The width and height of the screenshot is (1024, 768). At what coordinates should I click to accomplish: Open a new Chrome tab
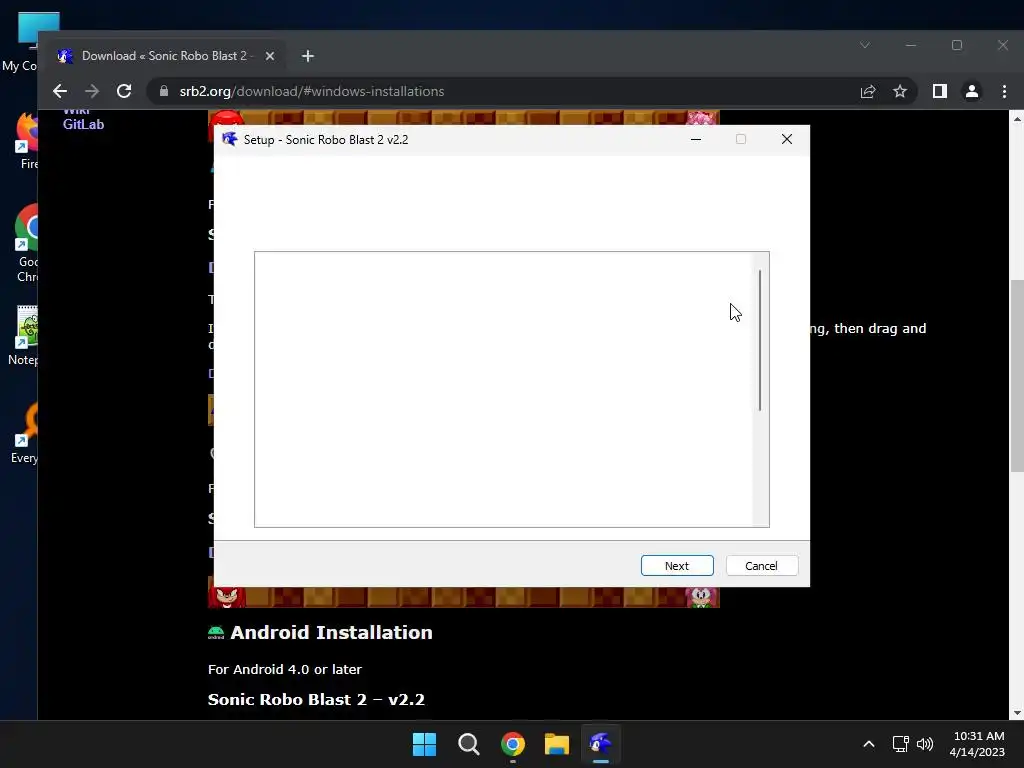(x=308, y=56)
